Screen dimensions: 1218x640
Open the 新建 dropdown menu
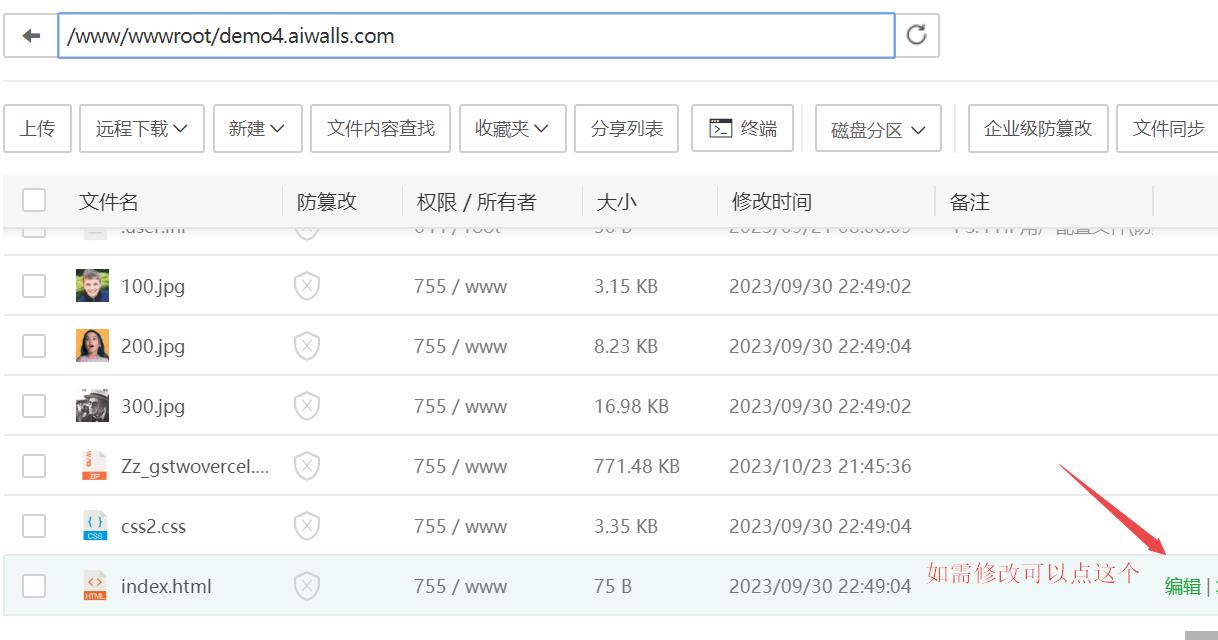coord(257,129)
